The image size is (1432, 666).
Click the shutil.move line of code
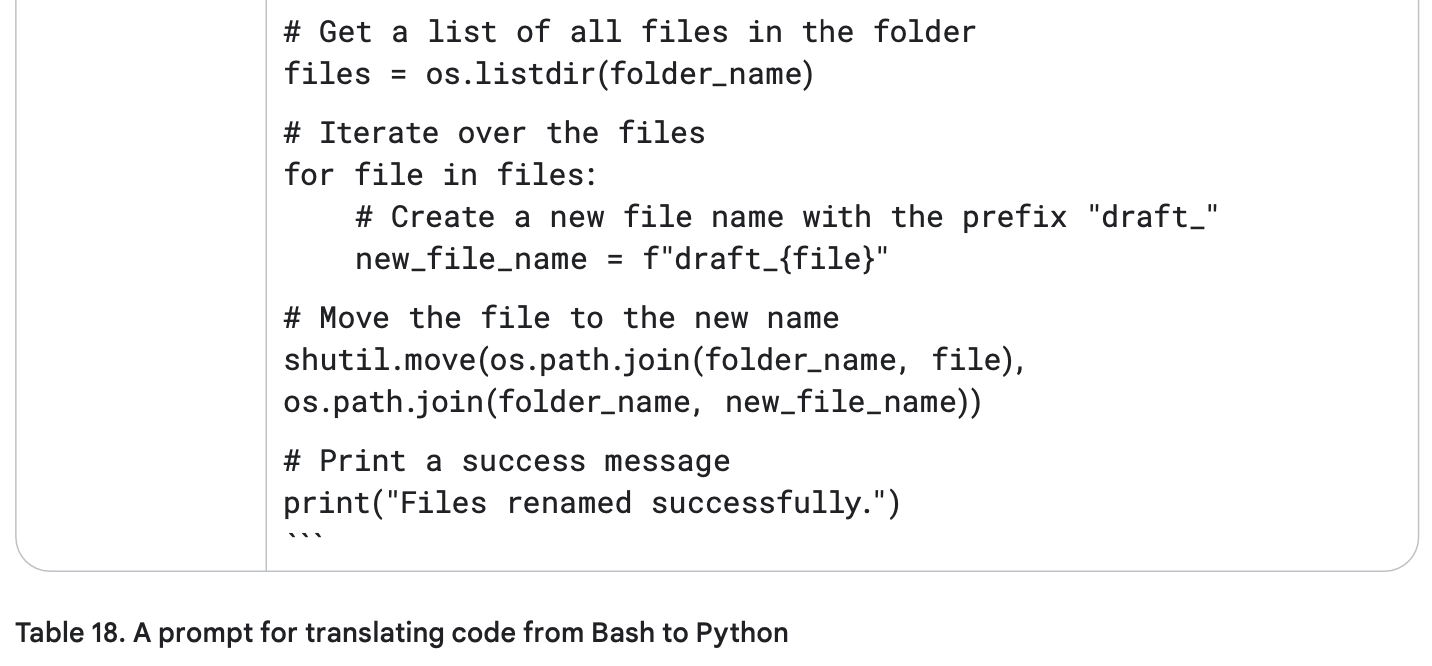pyautogui.click(x=655, y=360)
